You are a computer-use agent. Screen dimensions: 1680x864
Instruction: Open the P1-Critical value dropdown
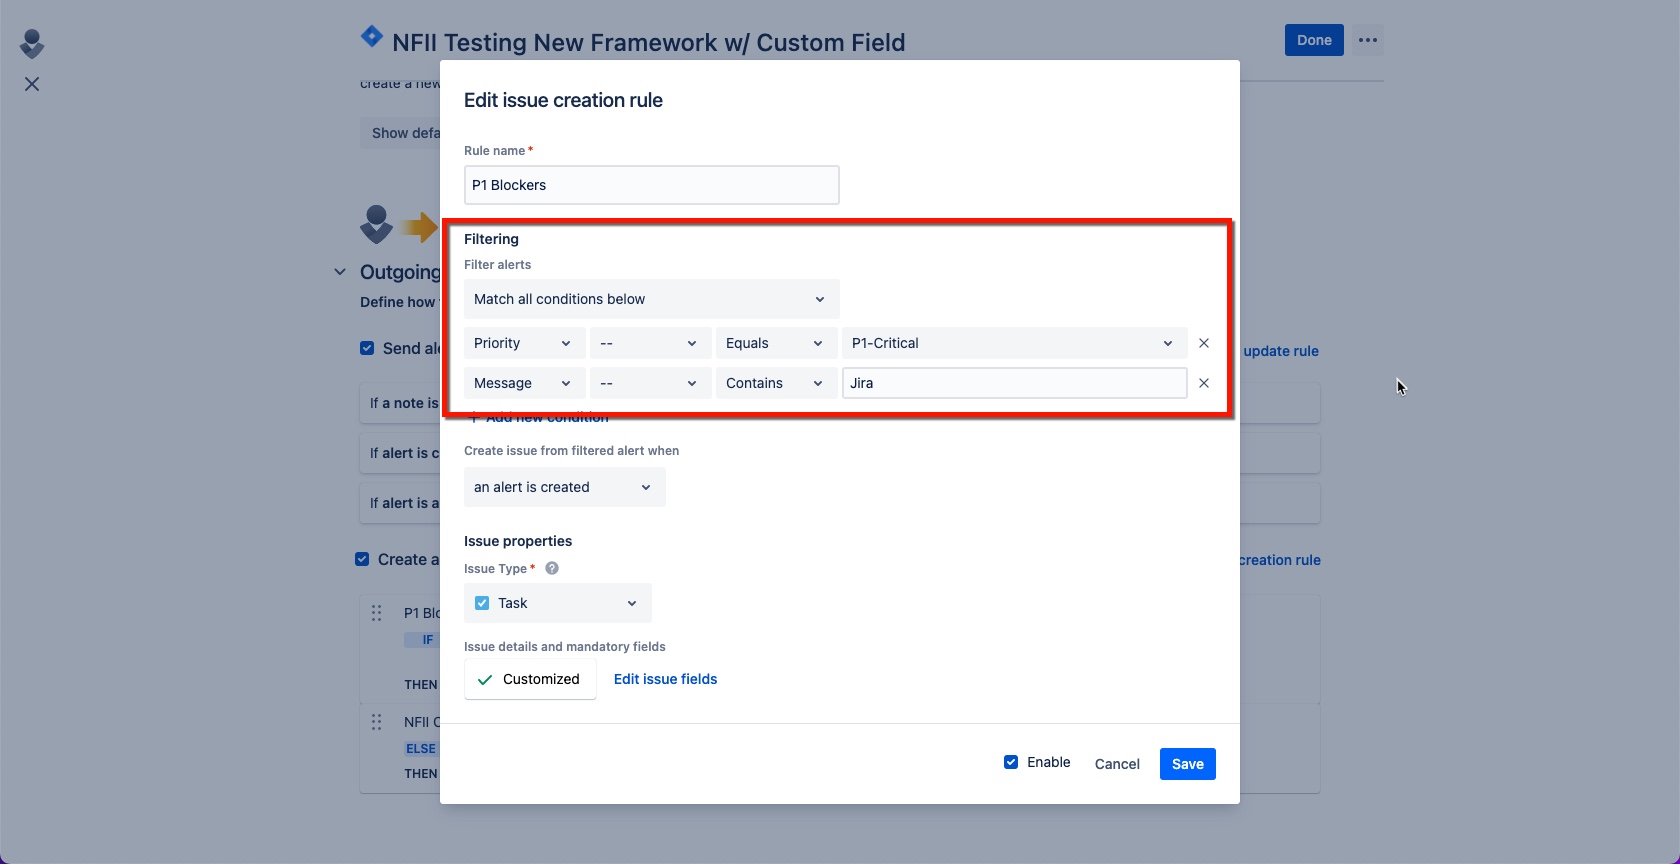click(1015, 343)
